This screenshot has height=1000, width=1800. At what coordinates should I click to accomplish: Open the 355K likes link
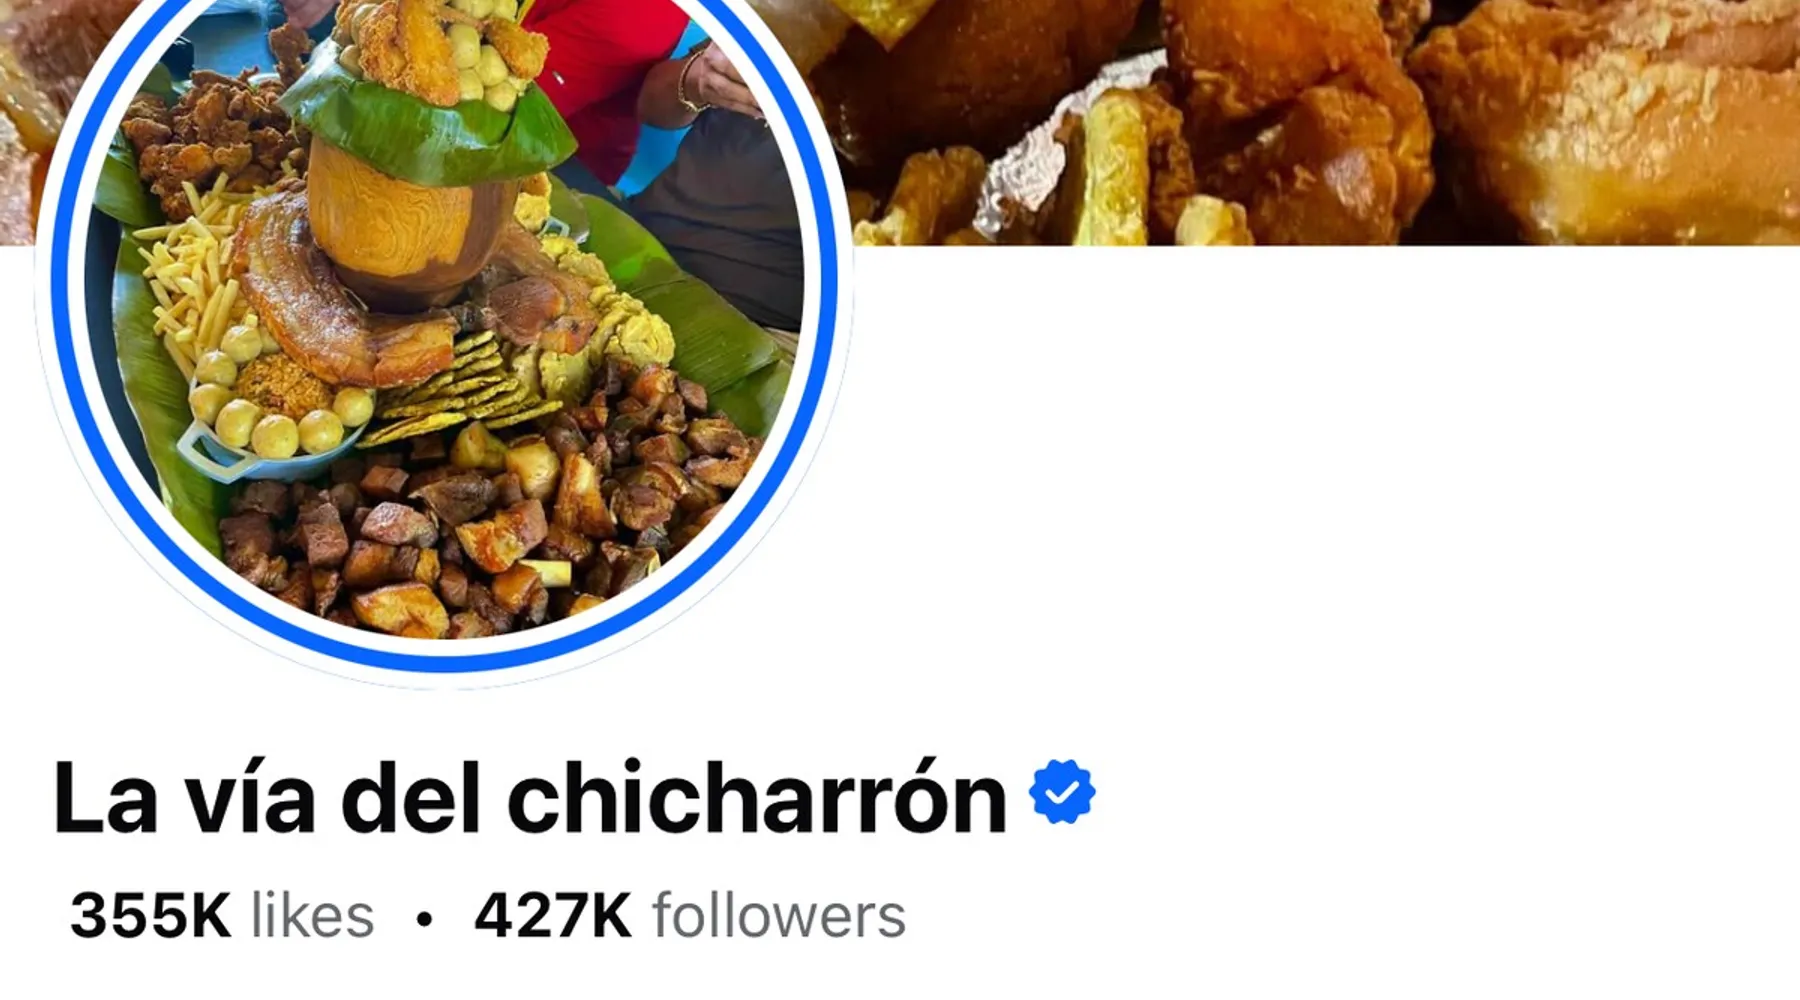tap(222, 915)
